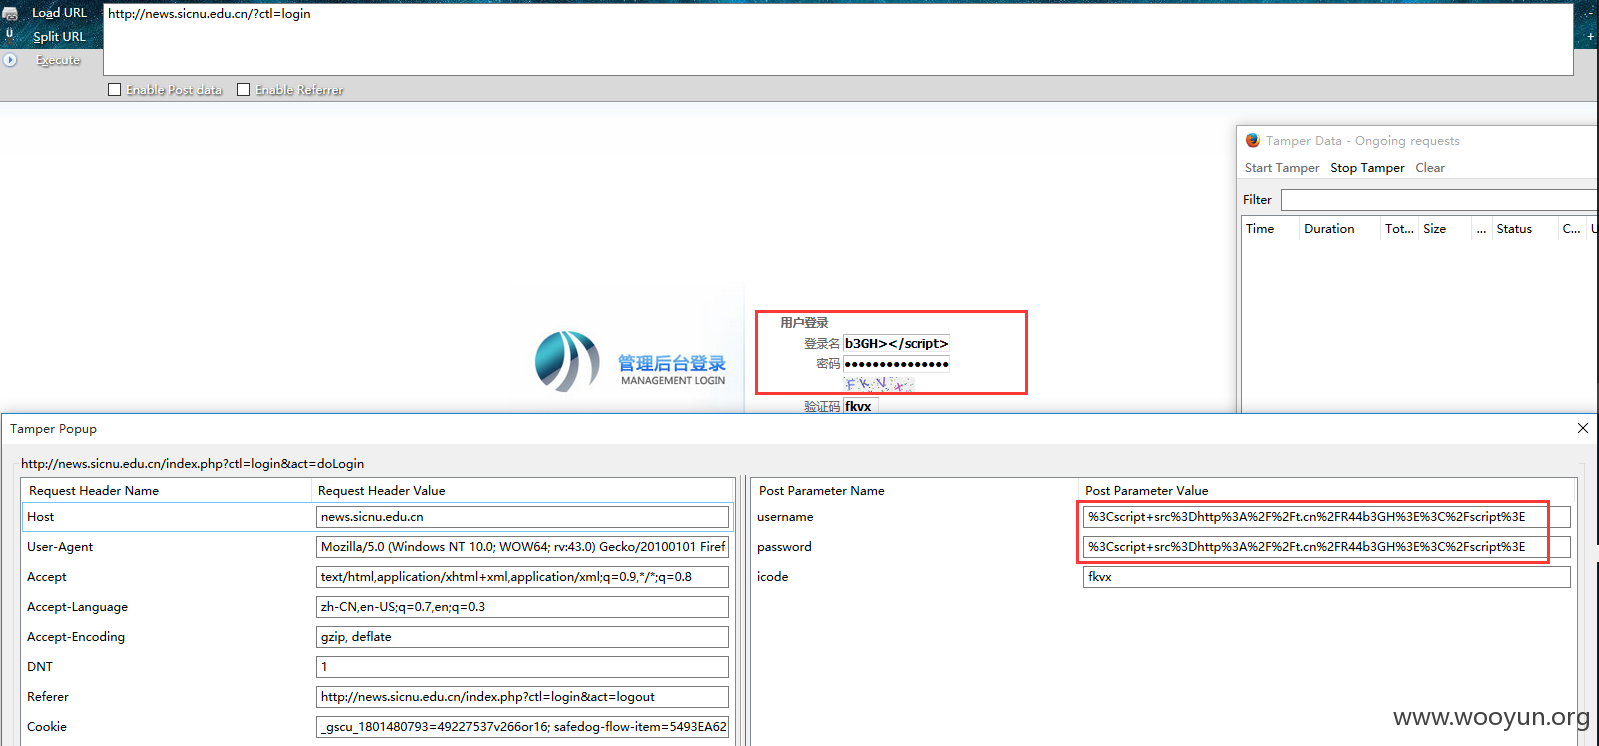The image size is (1599, 746).
Task: Sort by Status column in Tamper Data
Action: coord(1523,229)
